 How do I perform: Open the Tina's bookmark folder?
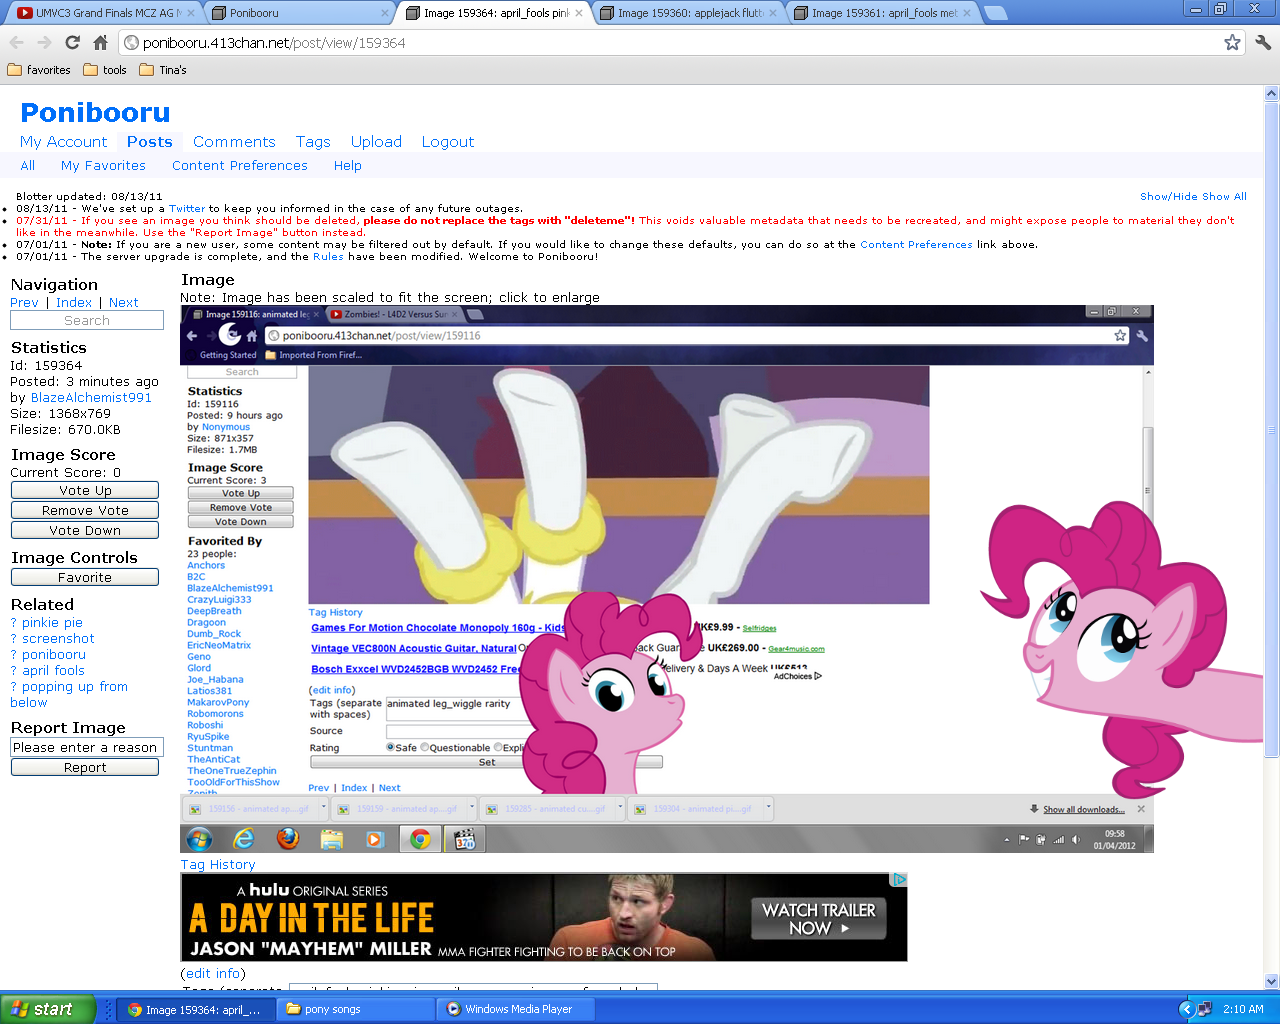point(163,70)
